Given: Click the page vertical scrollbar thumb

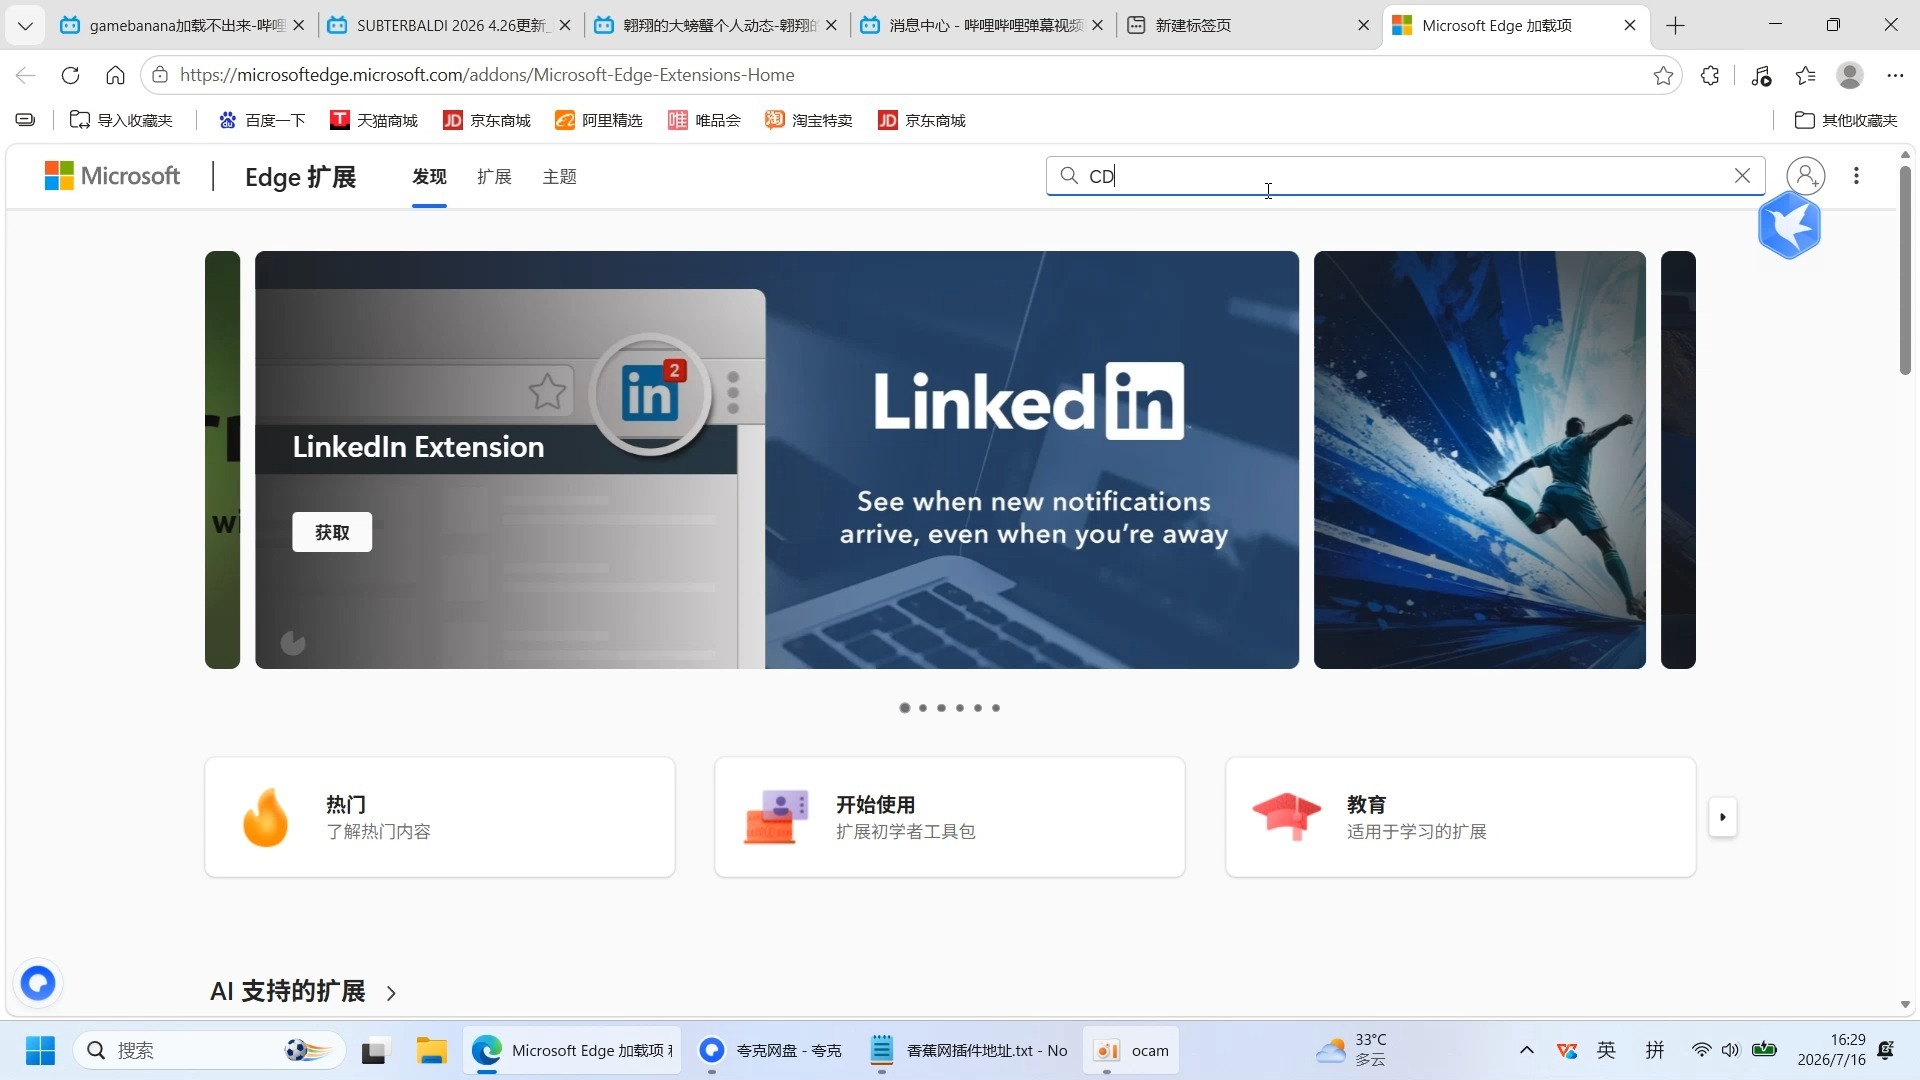Looking at the screenshot, I should pyautogui.click(x=1905, y=270).
